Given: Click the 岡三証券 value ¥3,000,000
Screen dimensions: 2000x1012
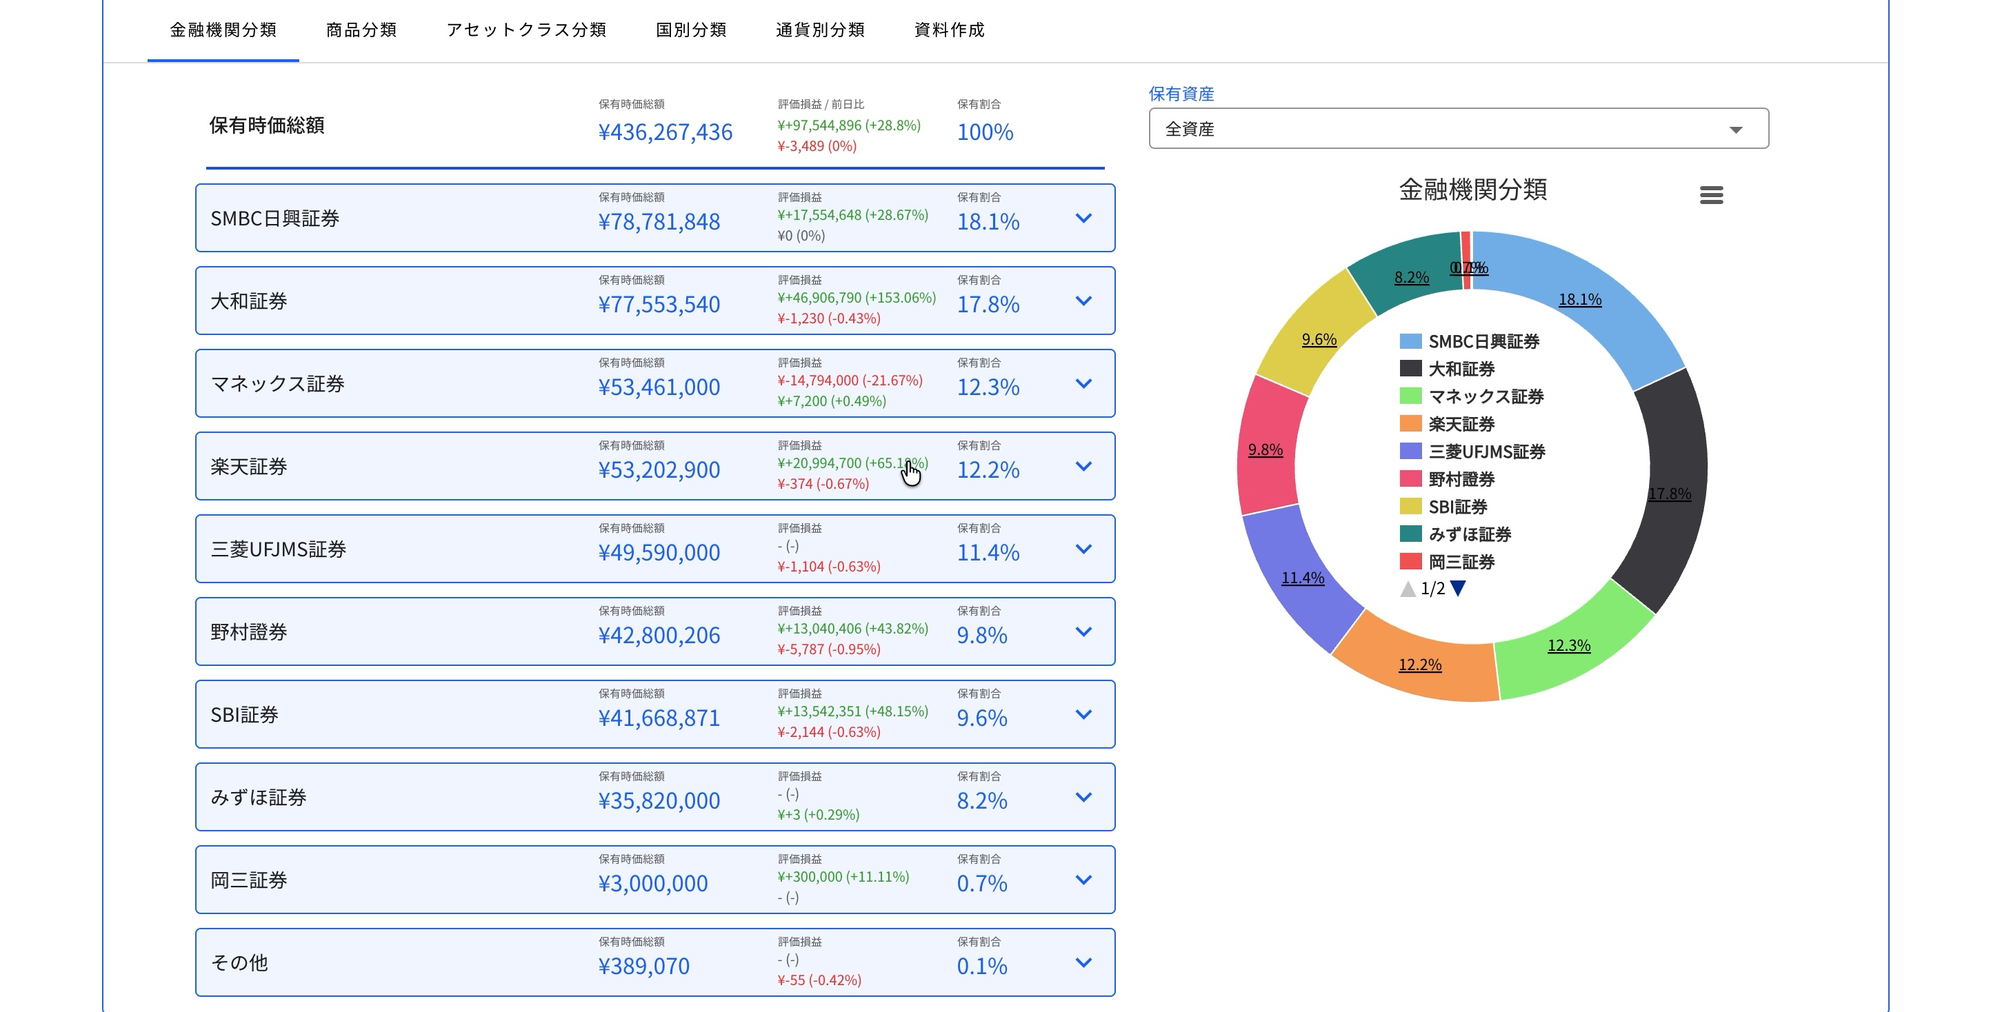Looking at the screenshot, I should 653,884.
